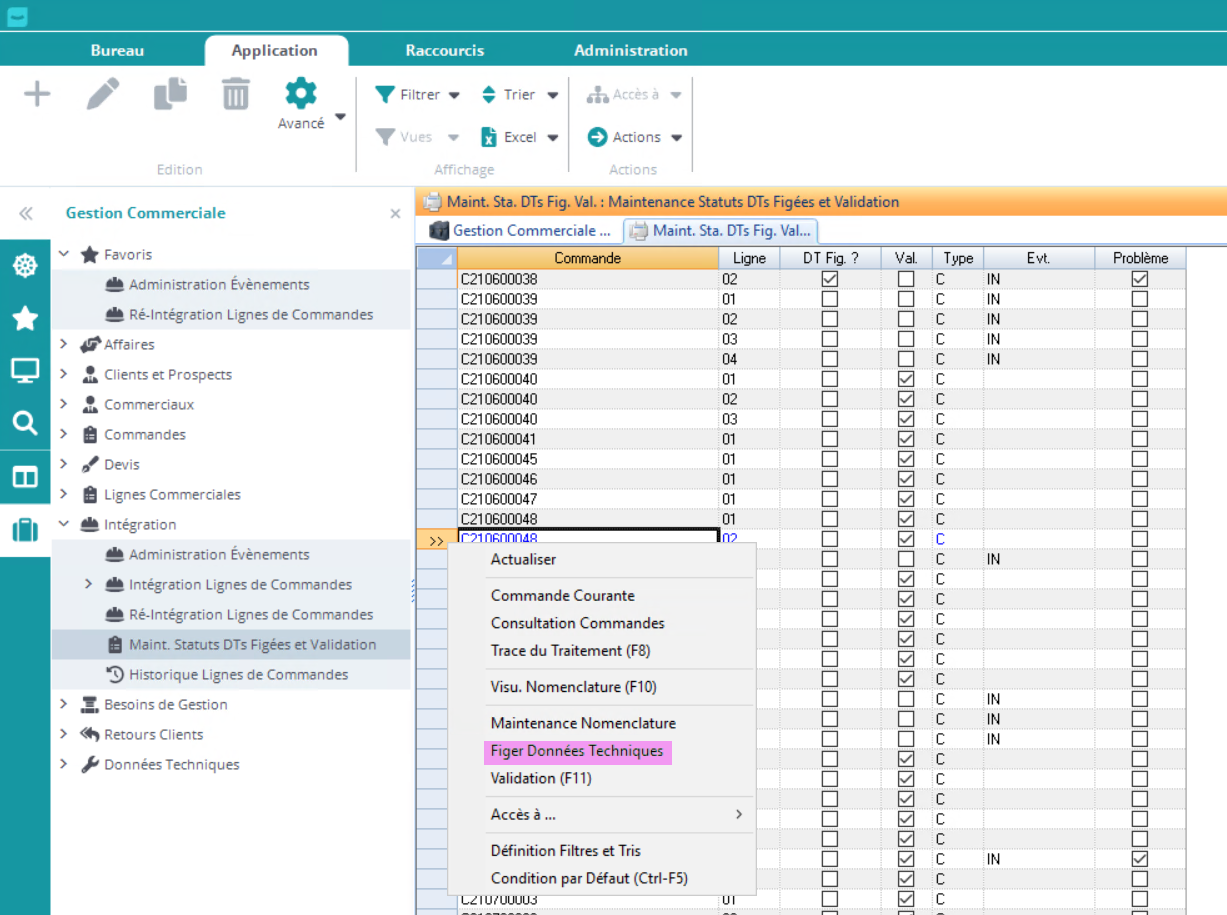Image resolution: width=1227 pixels, height=915 pixels.
Task: Select Figer Données Techniques from context menu
Action: tap(576, 751)
